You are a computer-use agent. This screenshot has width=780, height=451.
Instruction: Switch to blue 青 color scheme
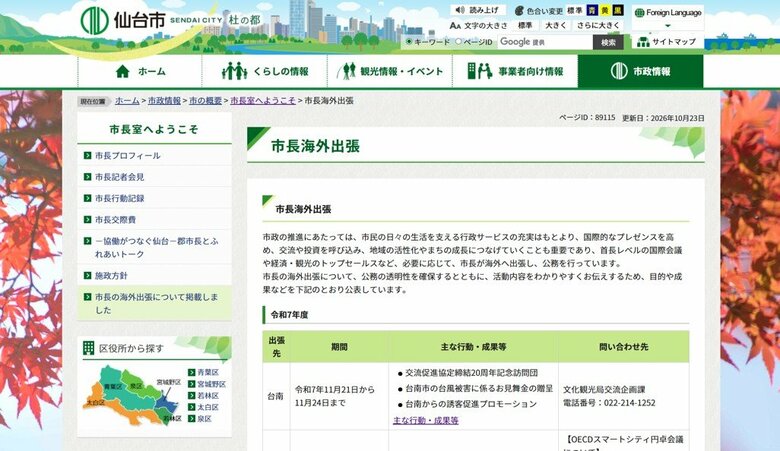coord(592,10)
